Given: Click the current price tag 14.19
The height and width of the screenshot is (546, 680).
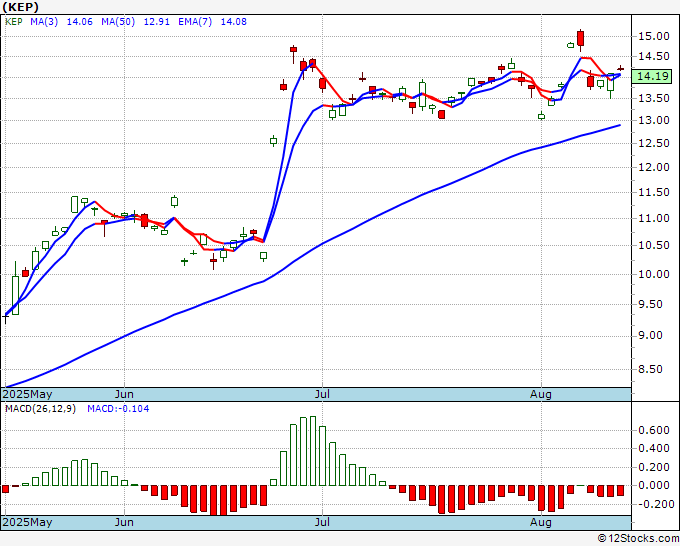Looking at the screenshot, I should 652,76.
